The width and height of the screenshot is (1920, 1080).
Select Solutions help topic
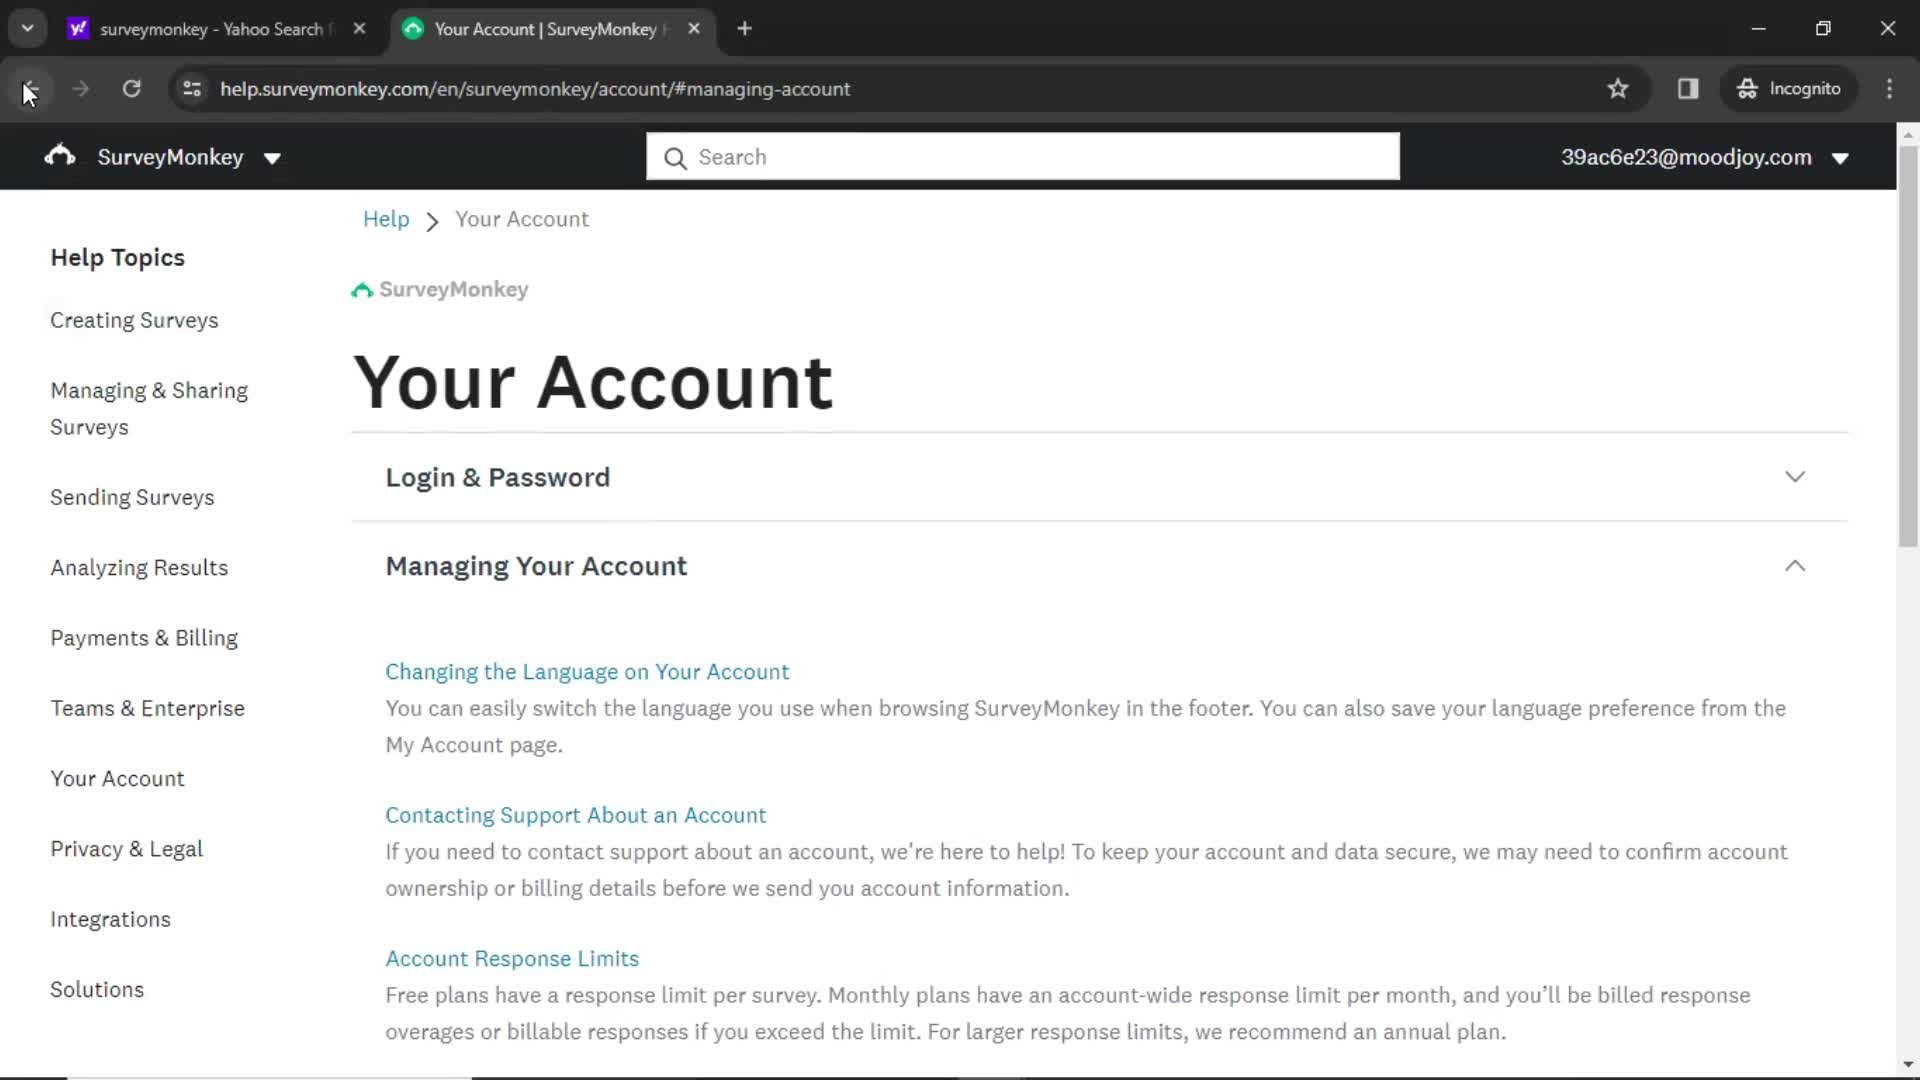tap(97, 989)
